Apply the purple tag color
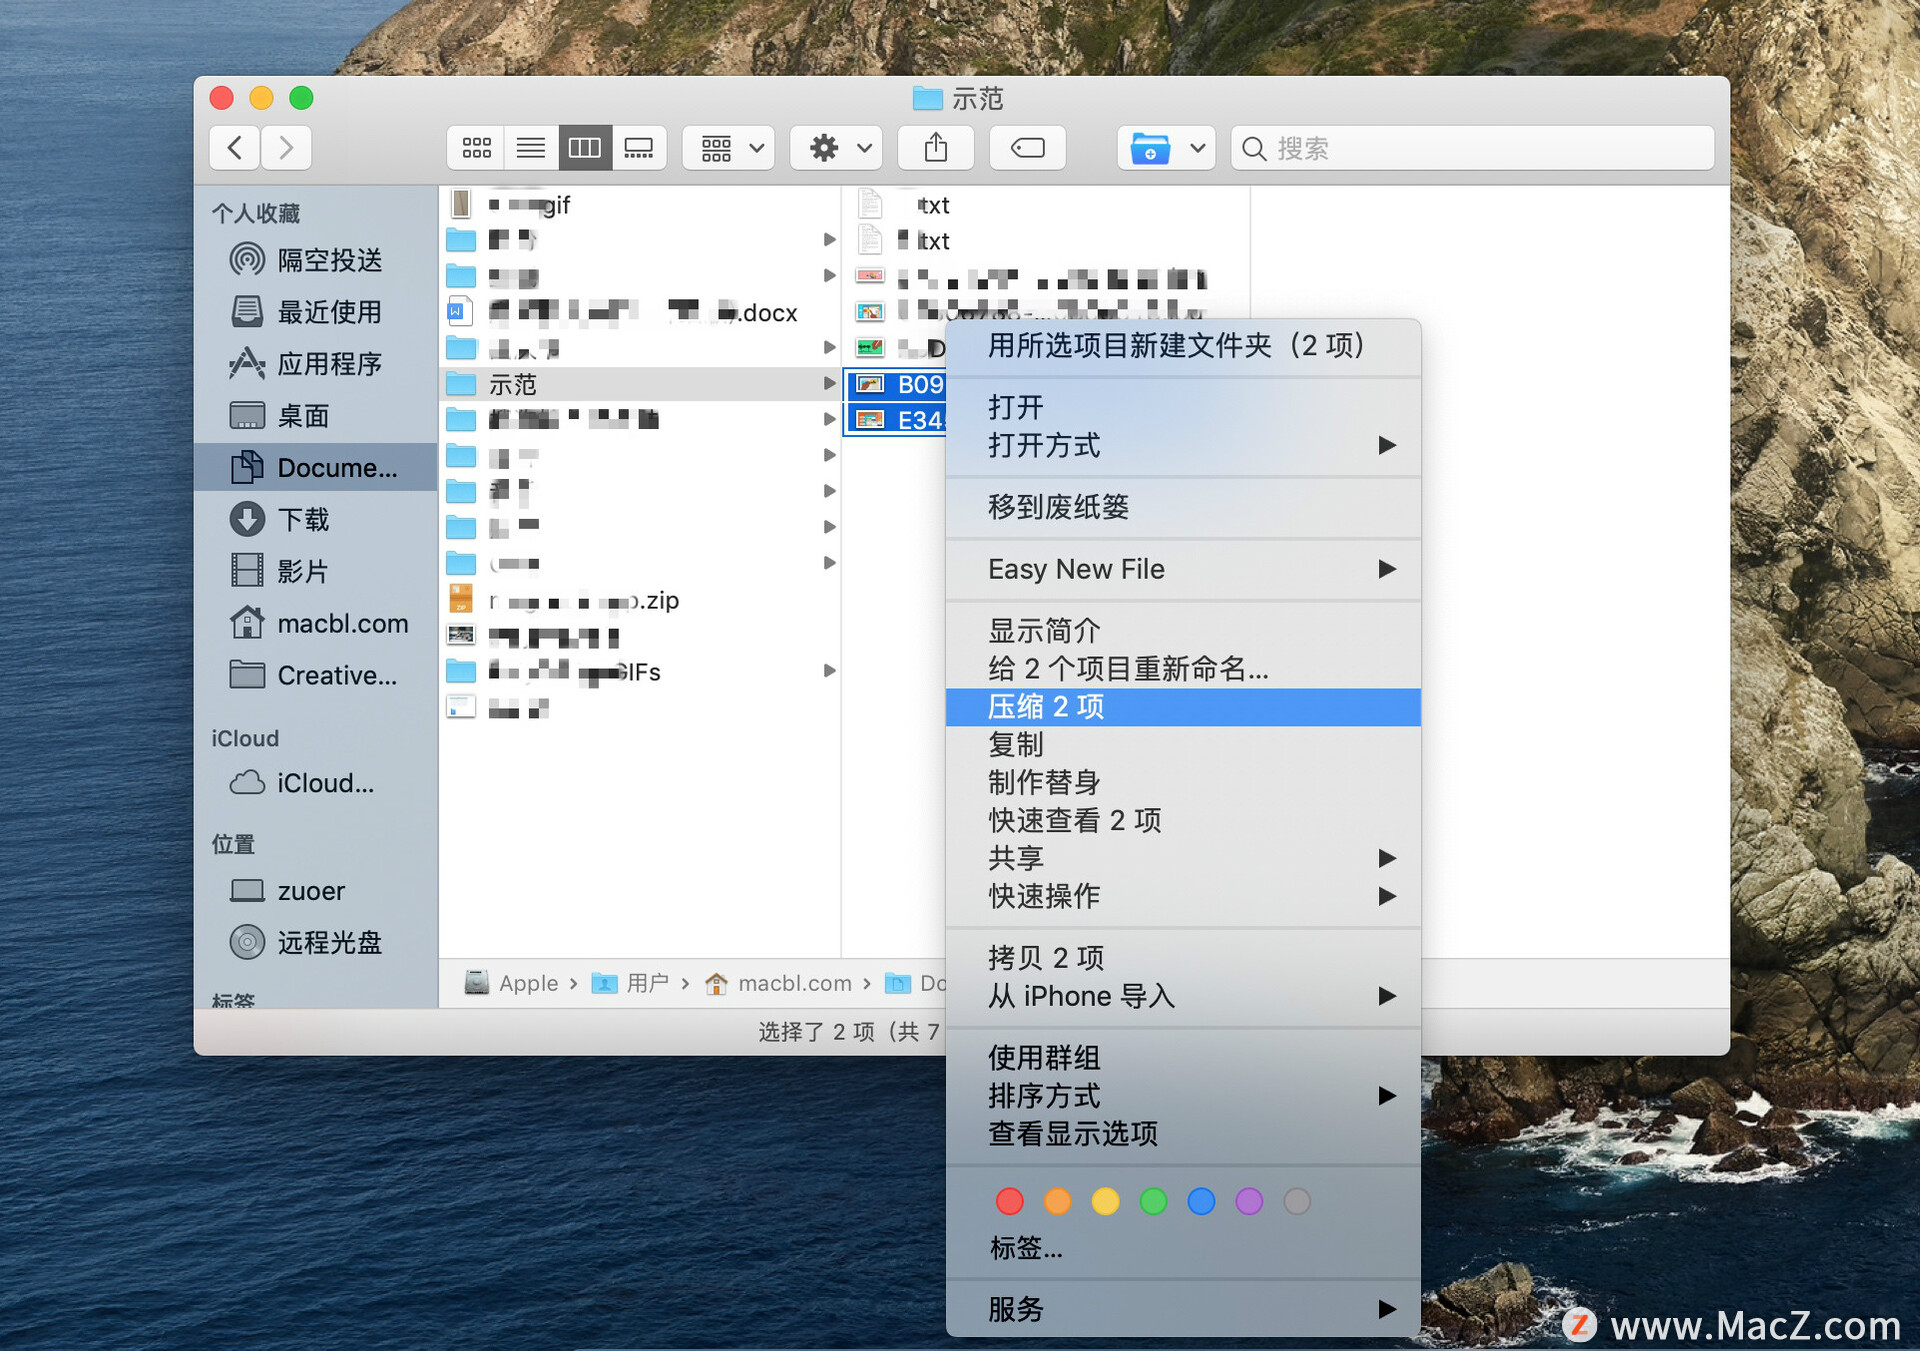 coord(1249,1201)
